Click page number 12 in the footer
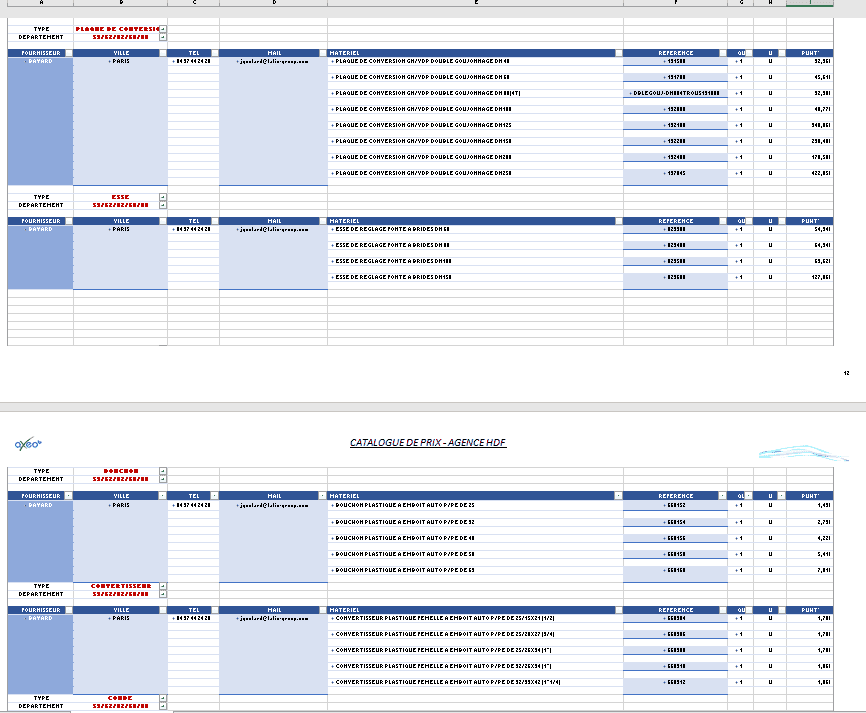 pyautogui.click(x=846, y=373)
